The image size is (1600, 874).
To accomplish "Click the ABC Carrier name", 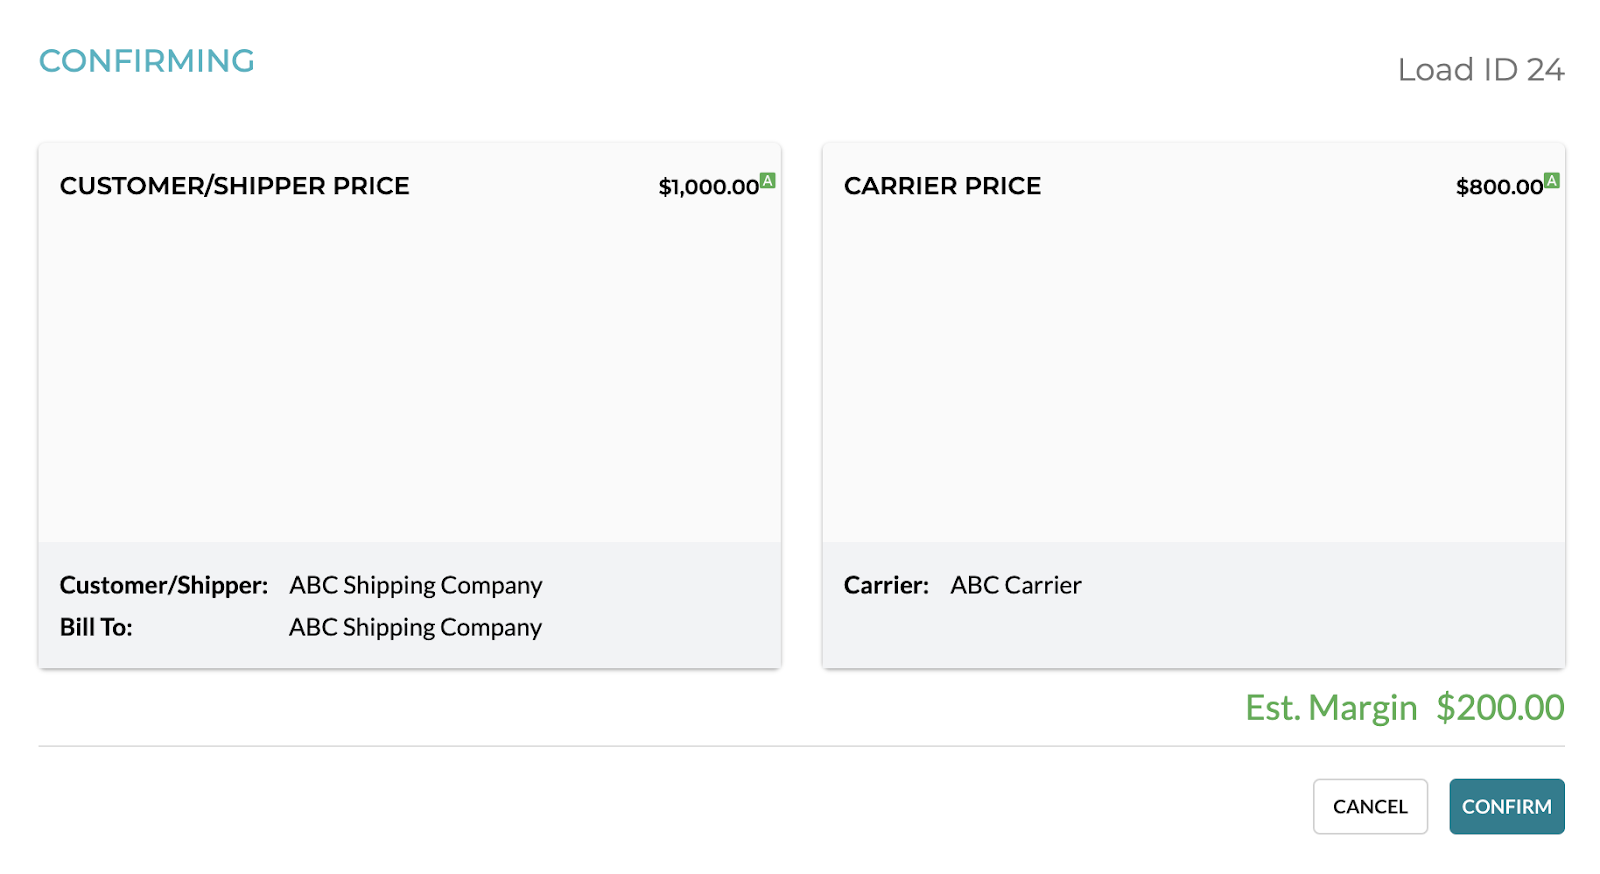I will coord(1016,585).
